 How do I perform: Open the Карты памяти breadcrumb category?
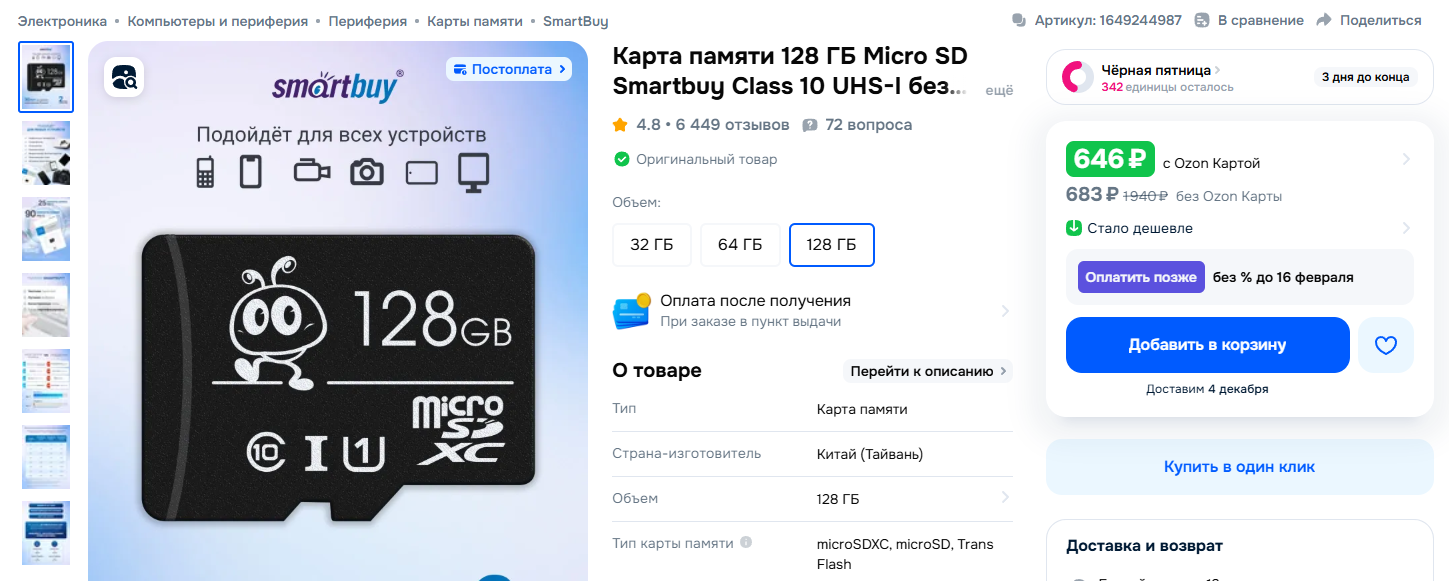(475, 21)
